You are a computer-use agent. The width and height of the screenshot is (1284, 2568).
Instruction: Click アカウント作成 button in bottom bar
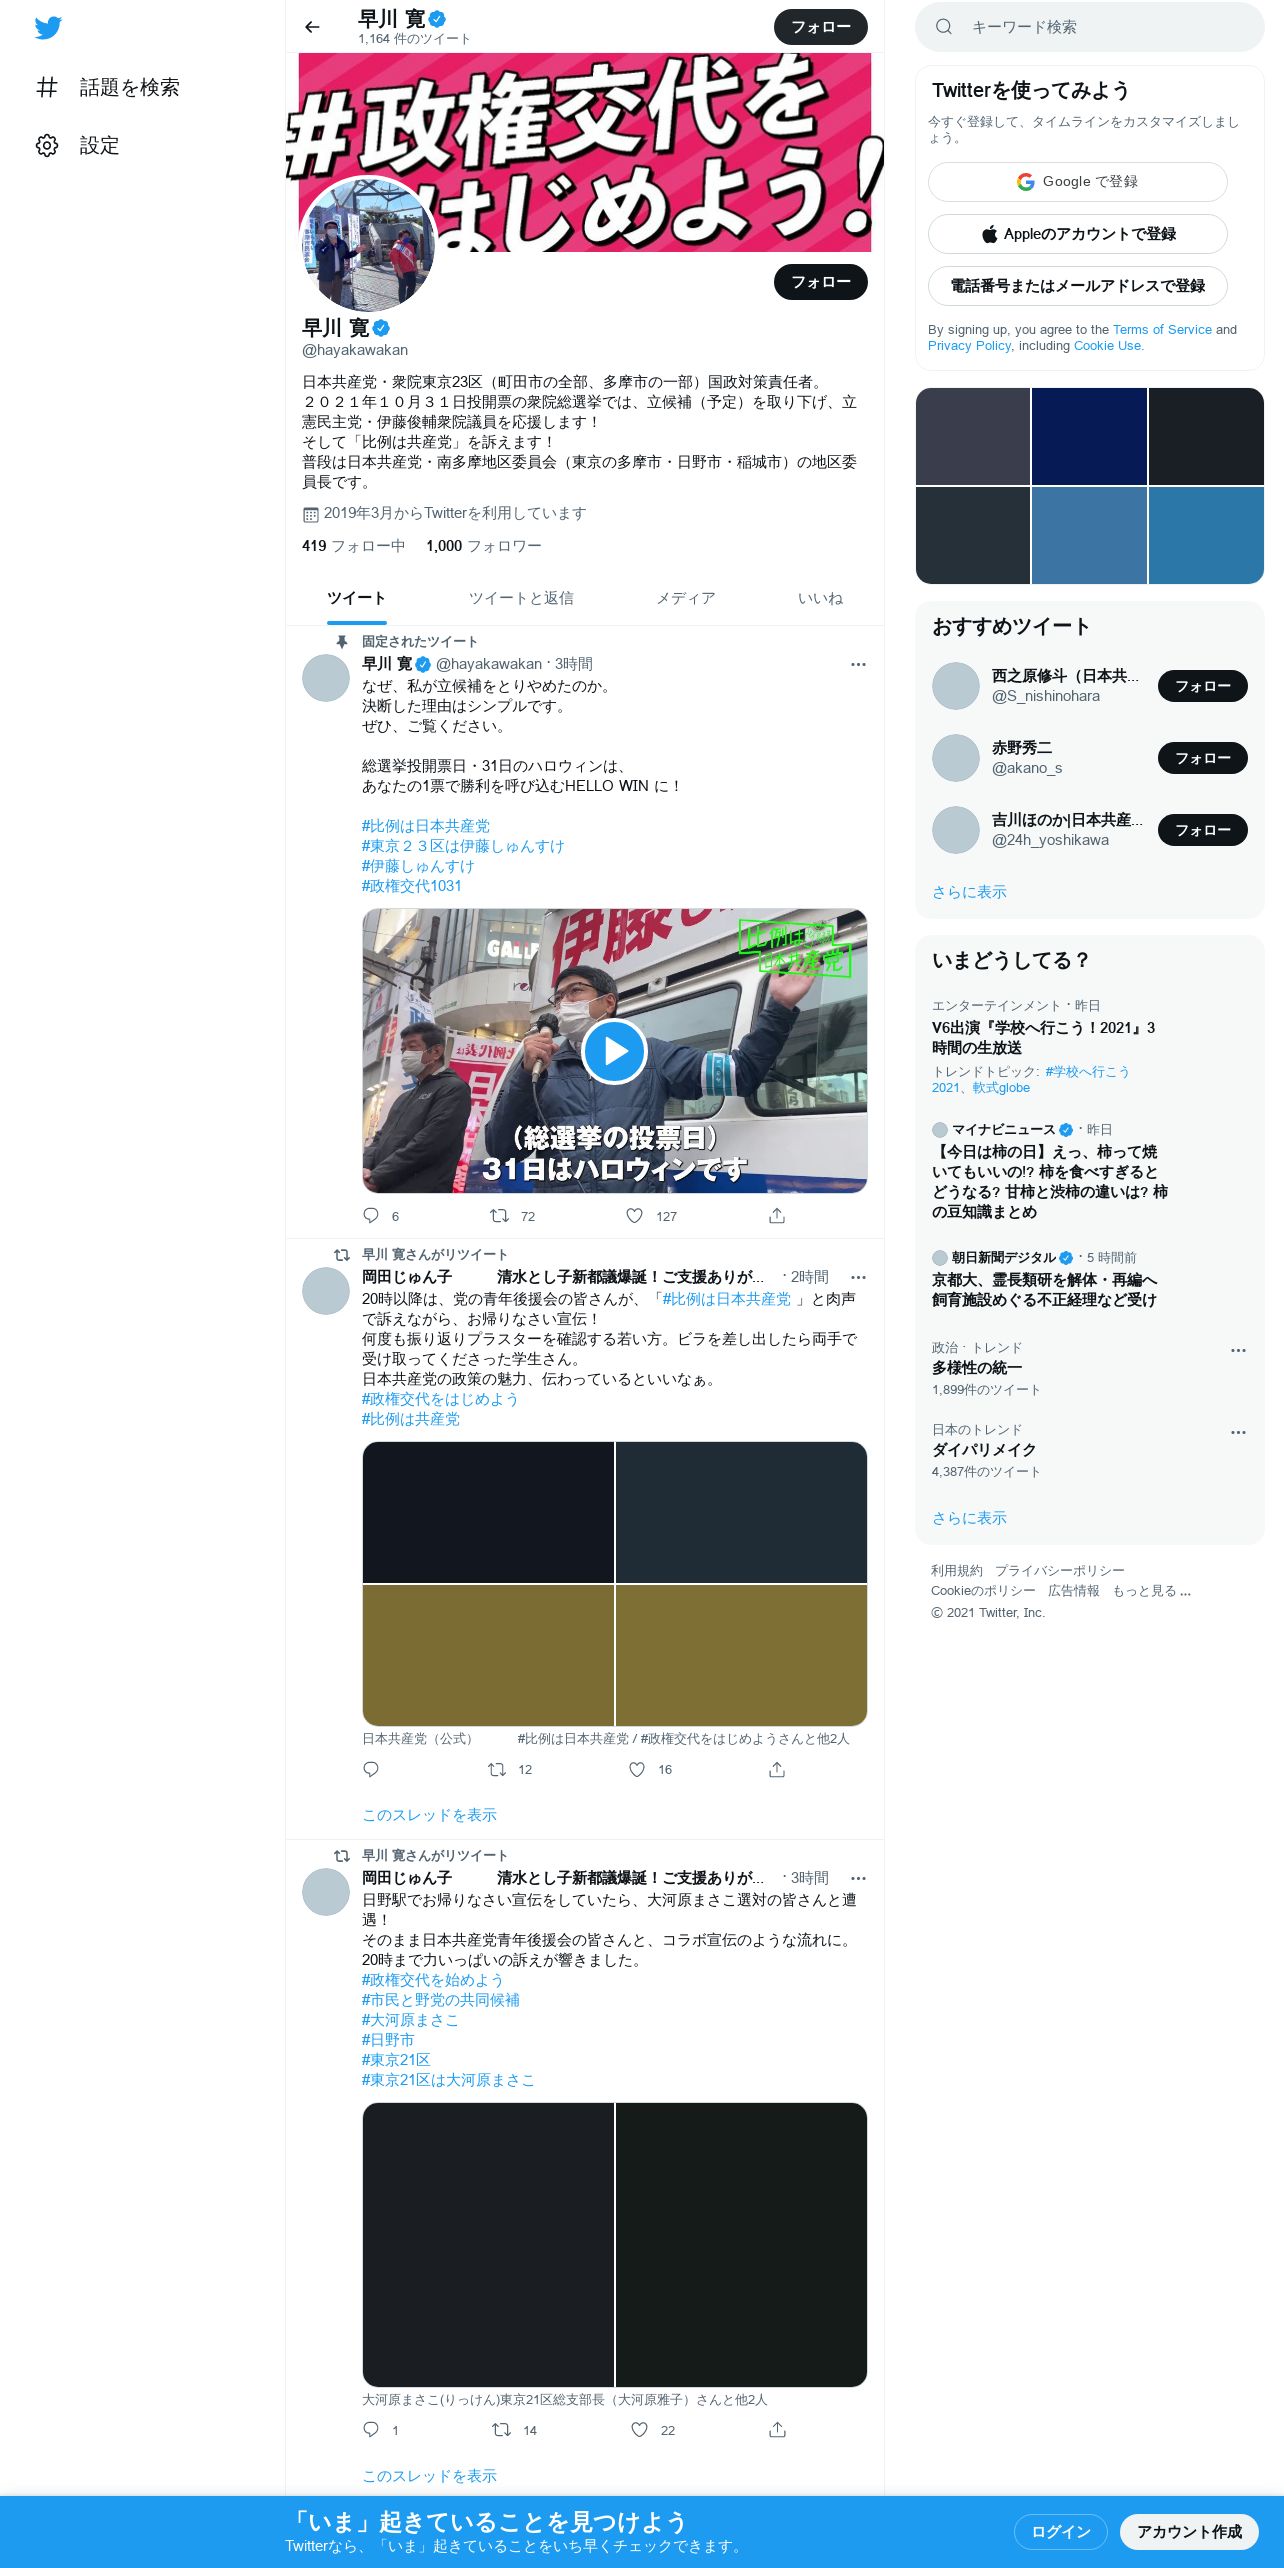[1189, 2531]
